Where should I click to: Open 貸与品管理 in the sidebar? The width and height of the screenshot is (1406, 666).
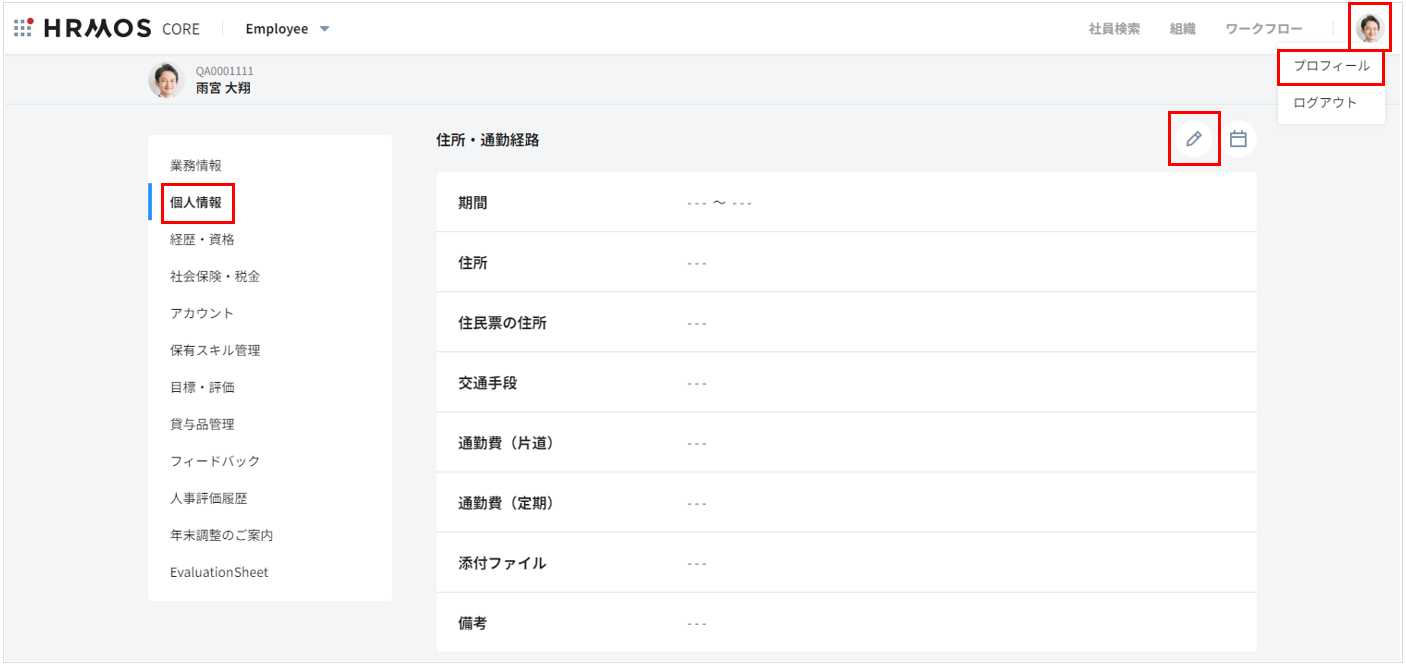coord(202,424)
